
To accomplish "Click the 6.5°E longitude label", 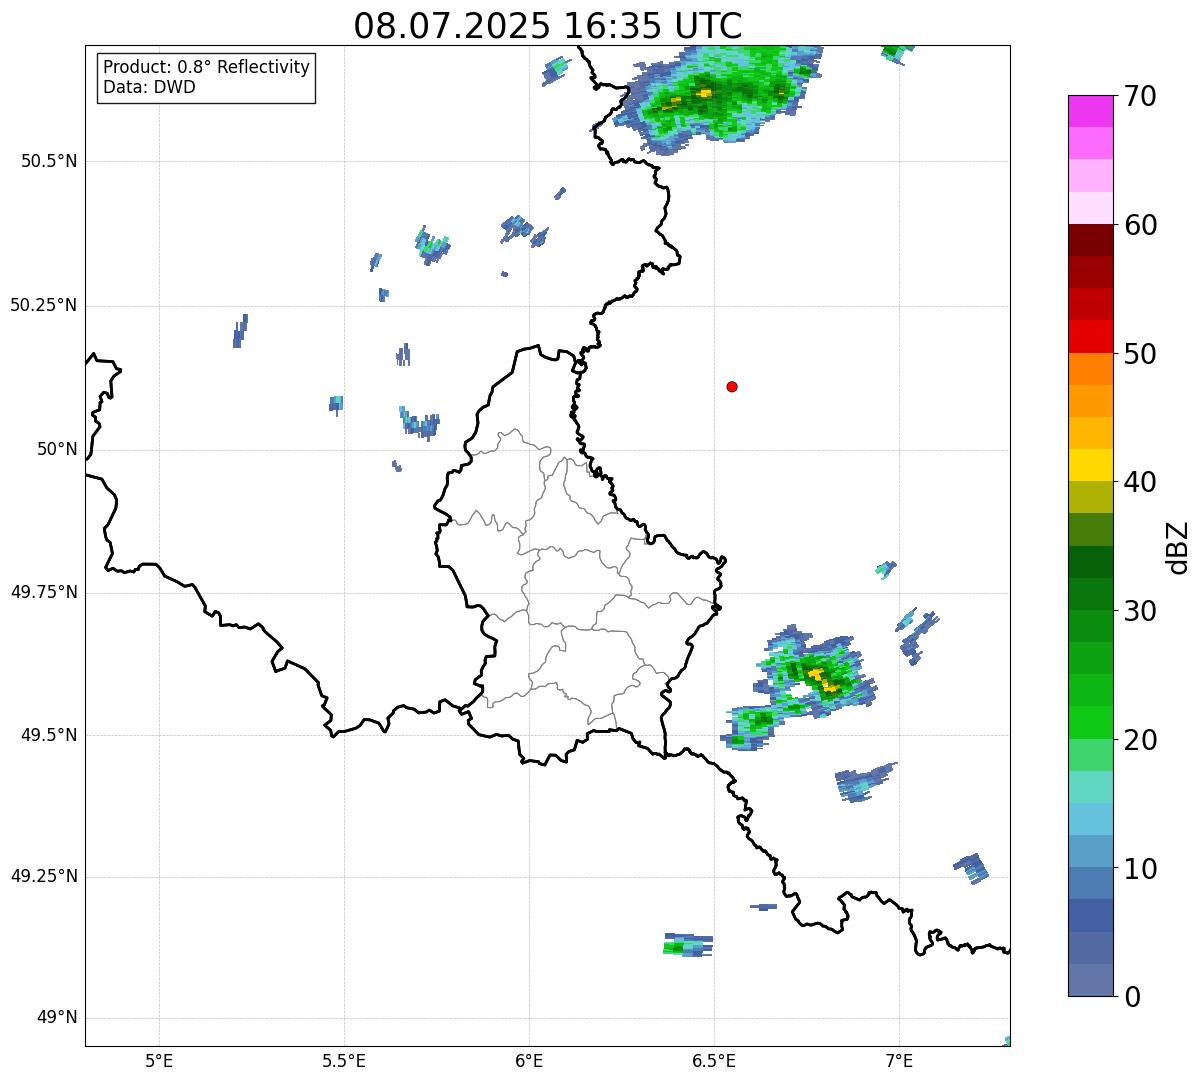I will 714,1060.
